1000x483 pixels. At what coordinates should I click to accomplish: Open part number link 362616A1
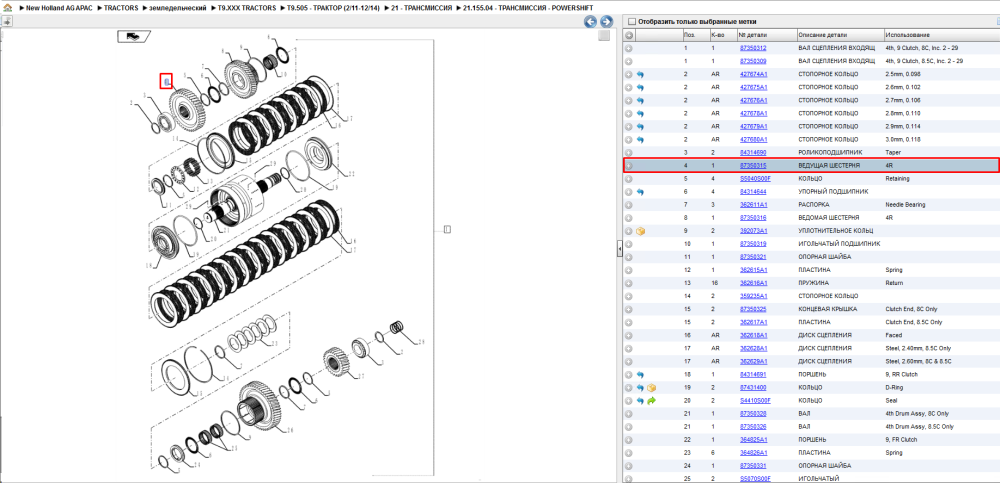(753, 283)
